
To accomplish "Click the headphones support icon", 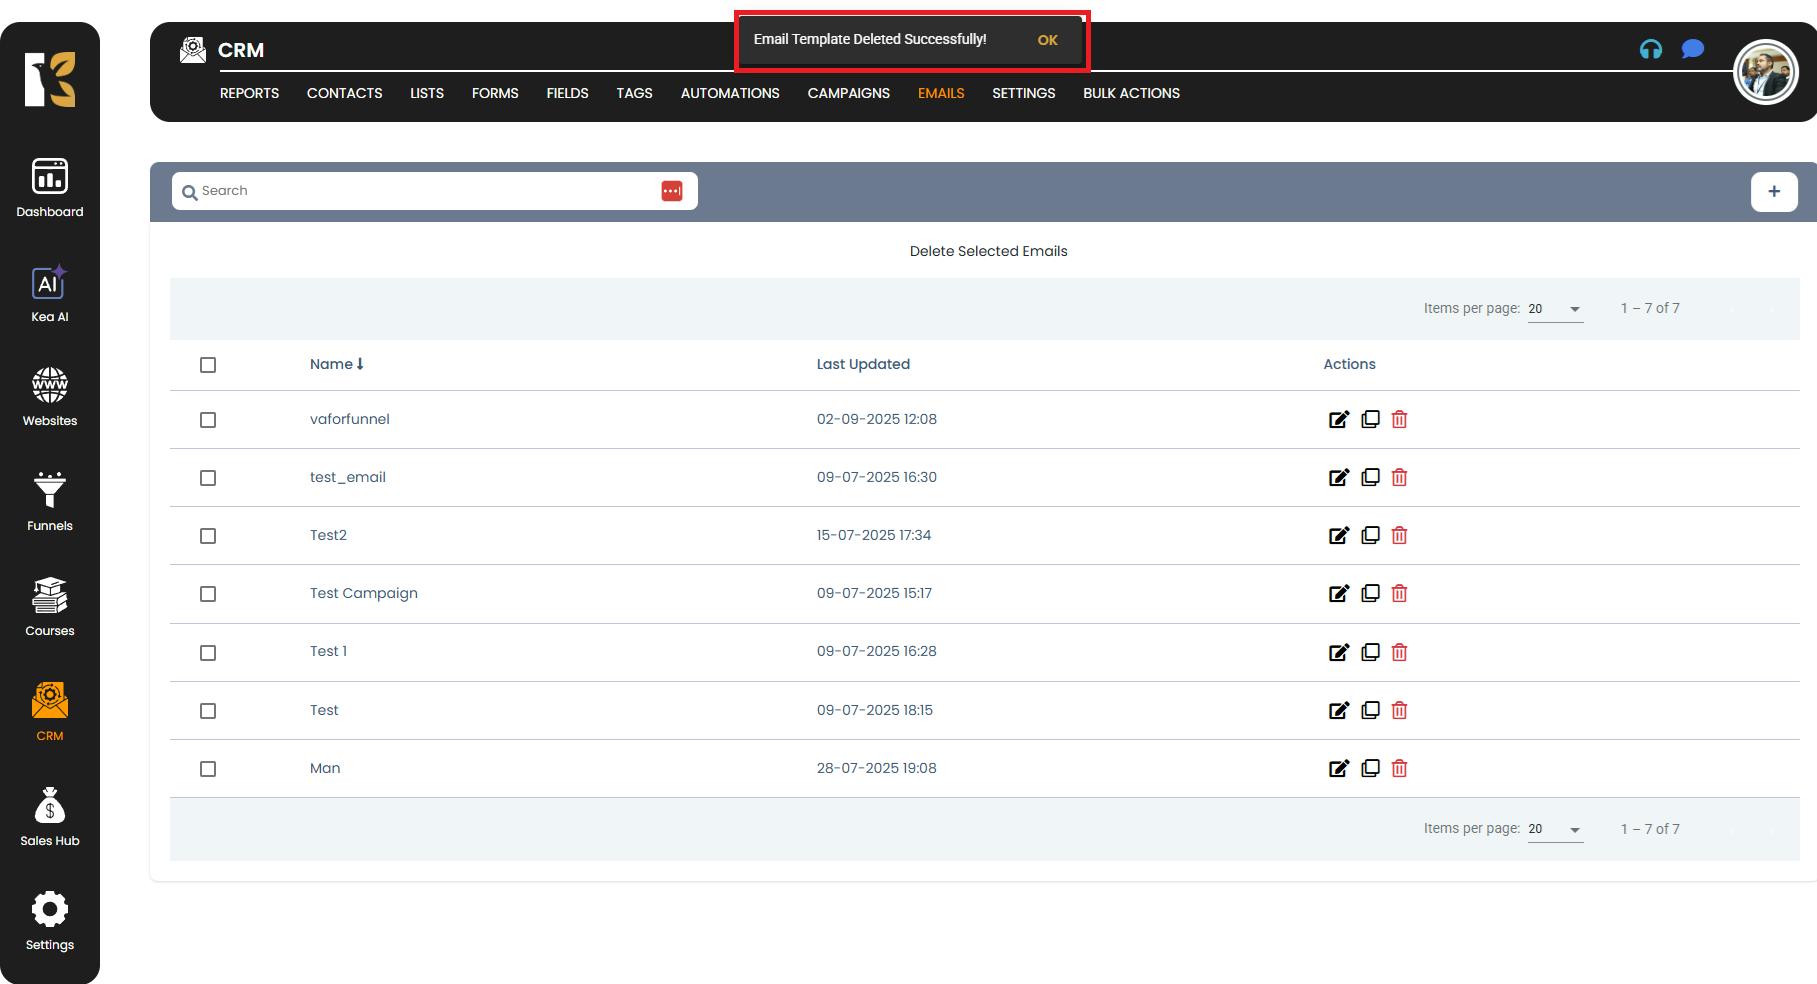I will pyautogui.click(x=1650, y=49).
